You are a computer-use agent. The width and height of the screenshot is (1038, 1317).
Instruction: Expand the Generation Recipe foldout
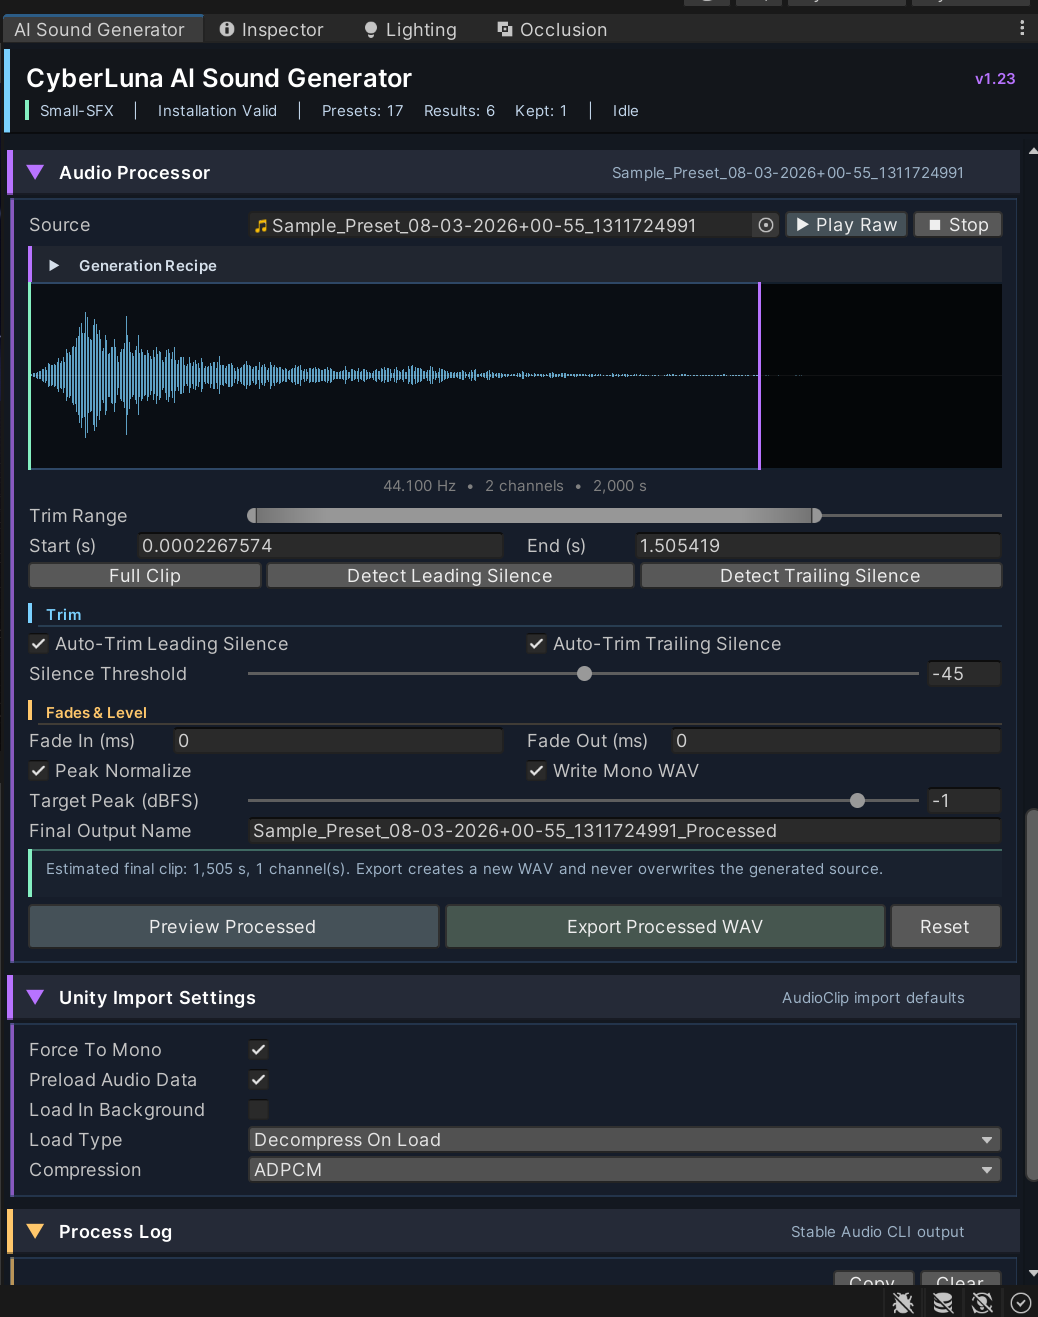54,265
